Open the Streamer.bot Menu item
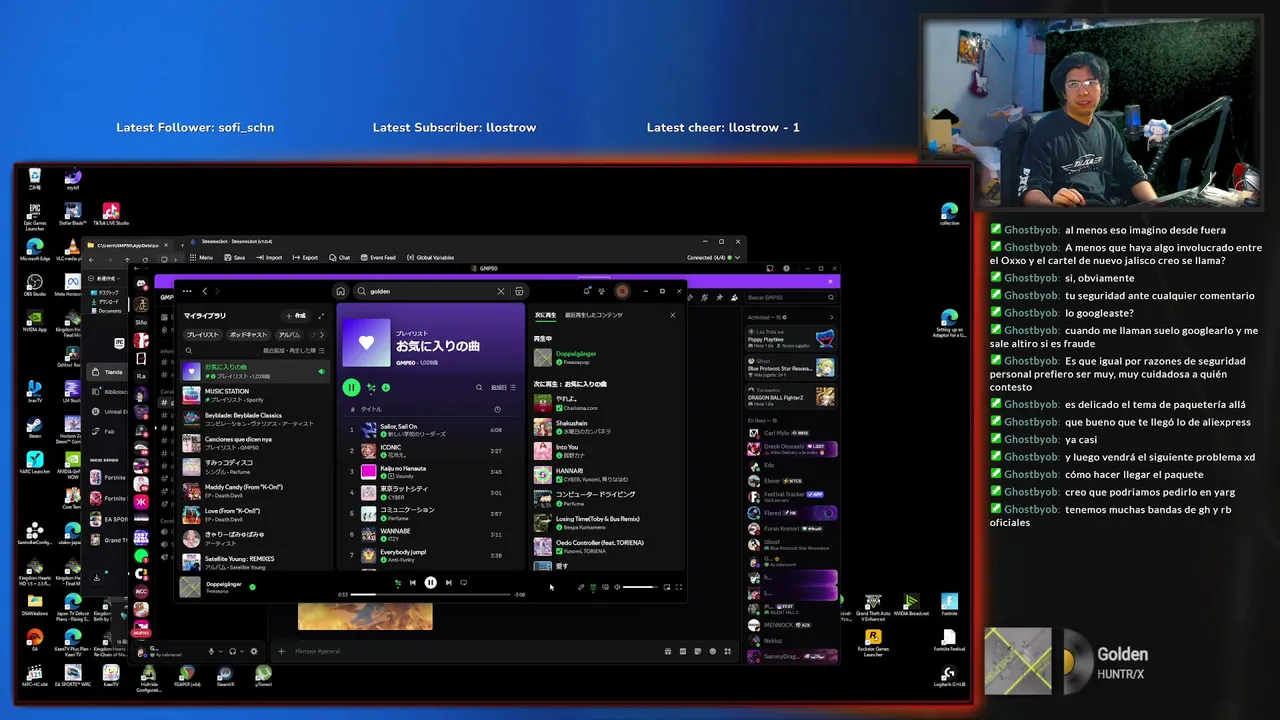 tap(202, 257)
